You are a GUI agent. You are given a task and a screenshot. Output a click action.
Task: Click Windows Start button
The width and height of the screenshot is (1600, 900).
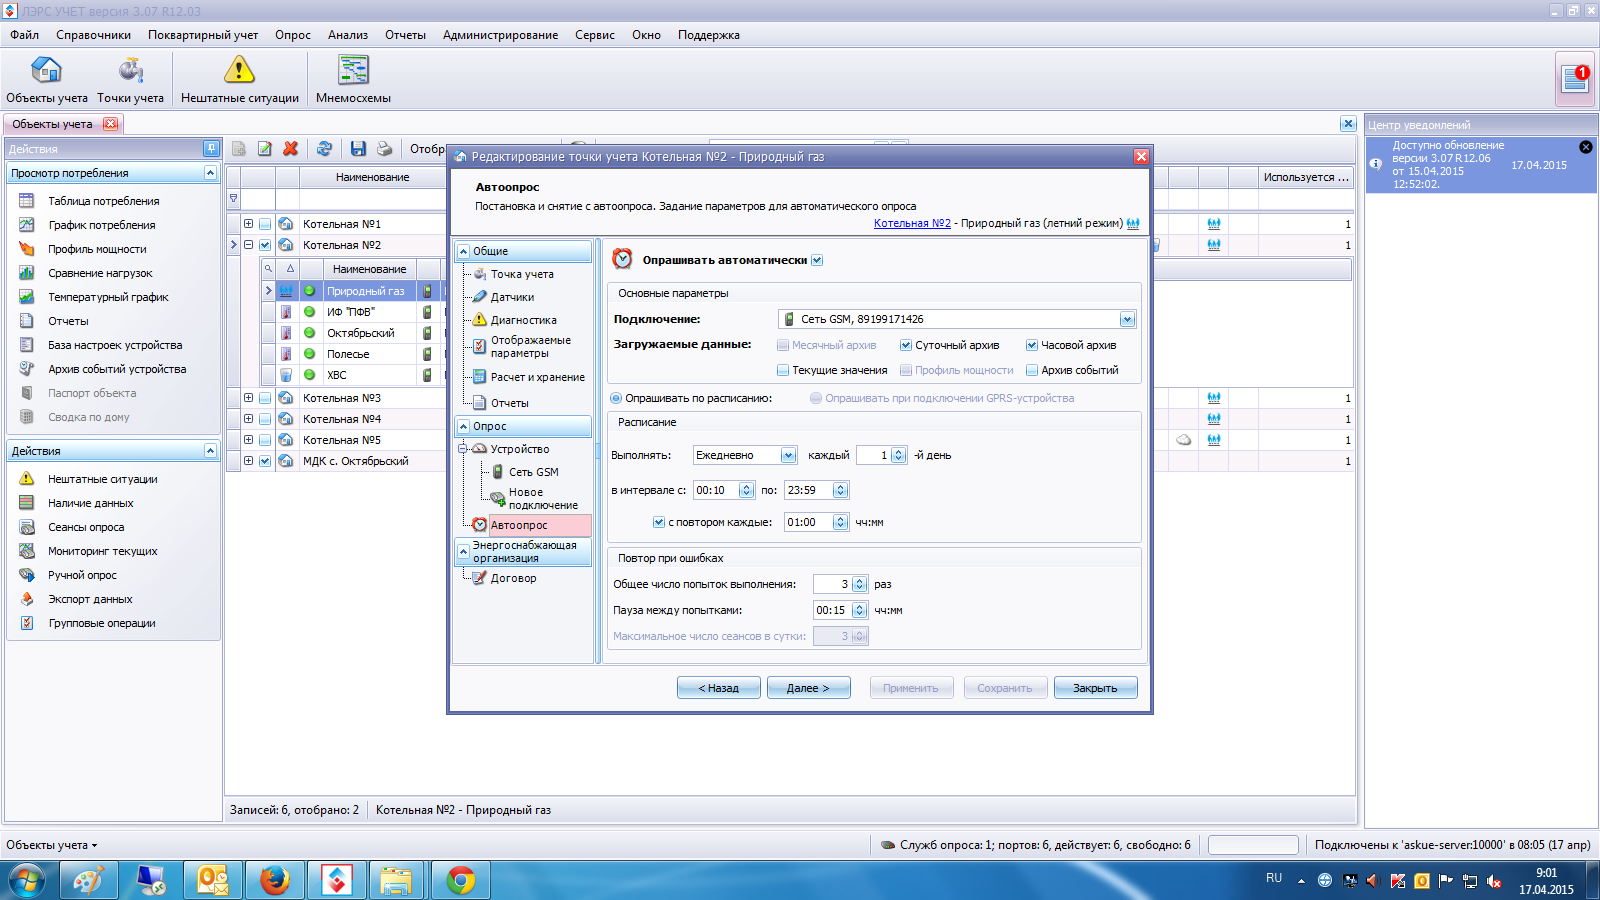click(27, 880)
